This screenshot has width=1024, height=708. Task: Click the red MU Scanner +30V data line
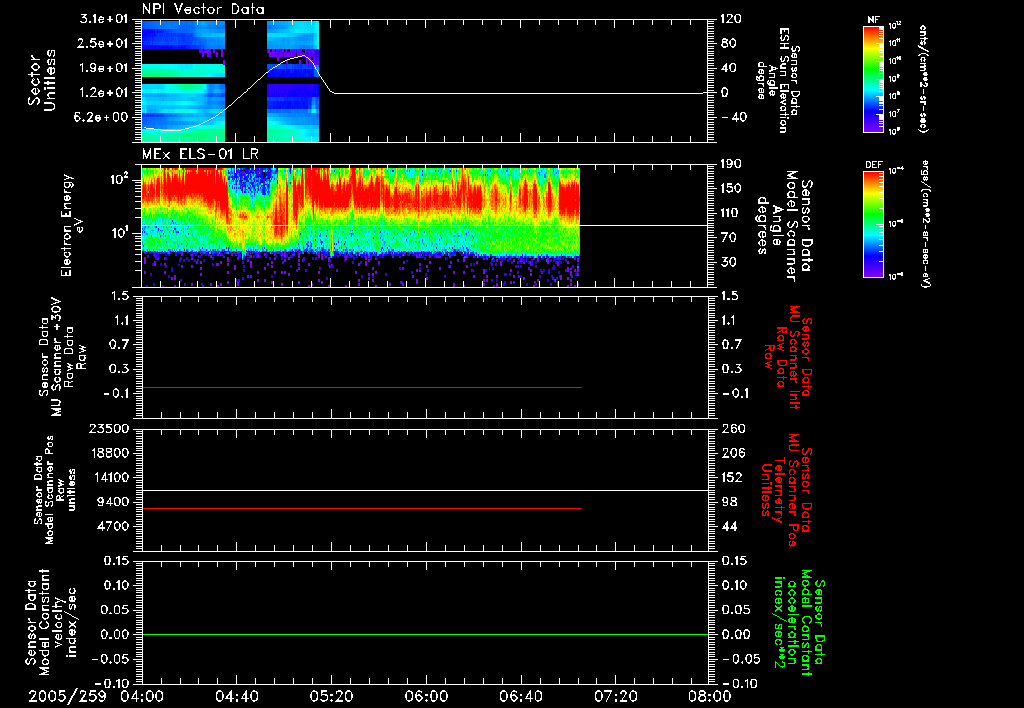(x=361, y=387)
